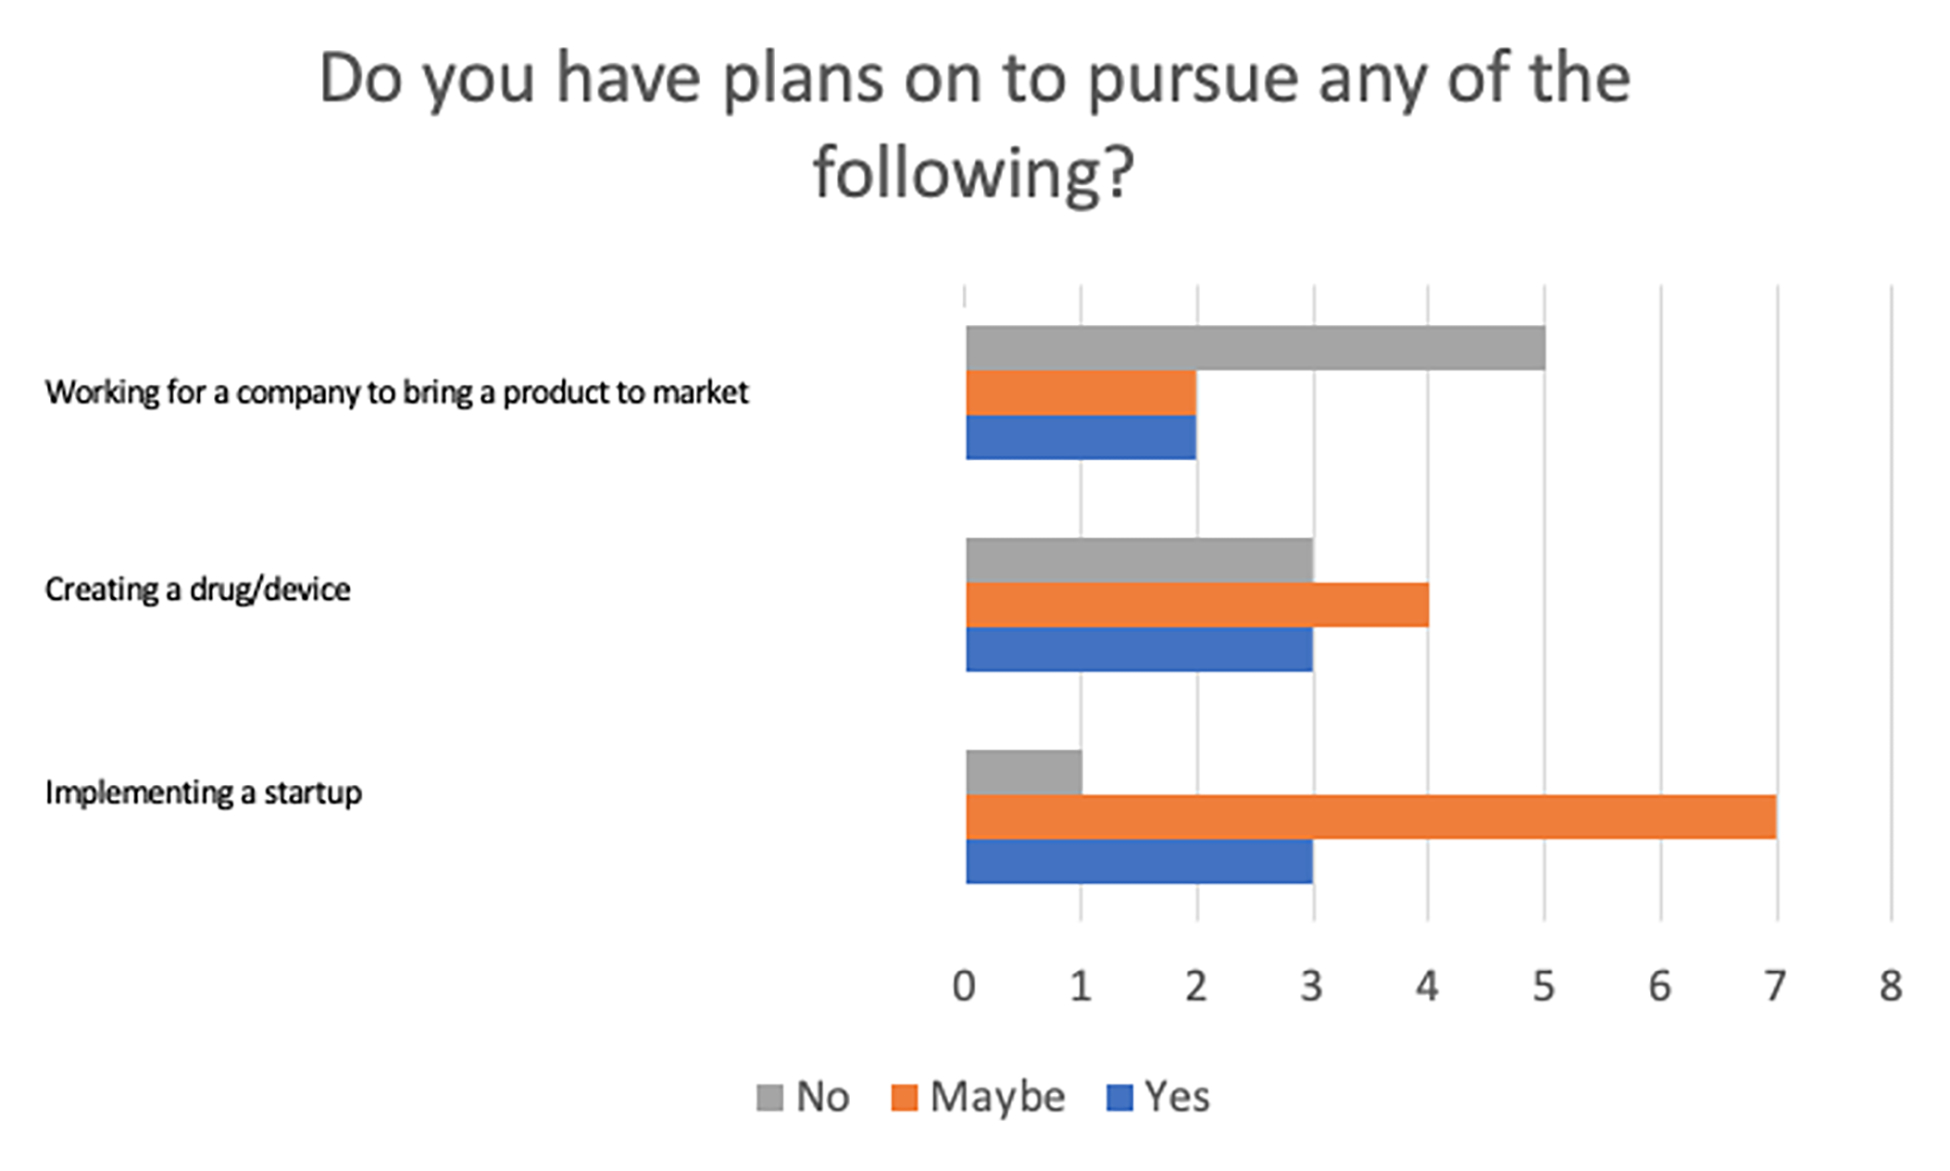Image resolution: width=1950 pixels, height=1171 pixels.
Task: Select the Yes legend label
Action: click(x=1177, y=1098)
